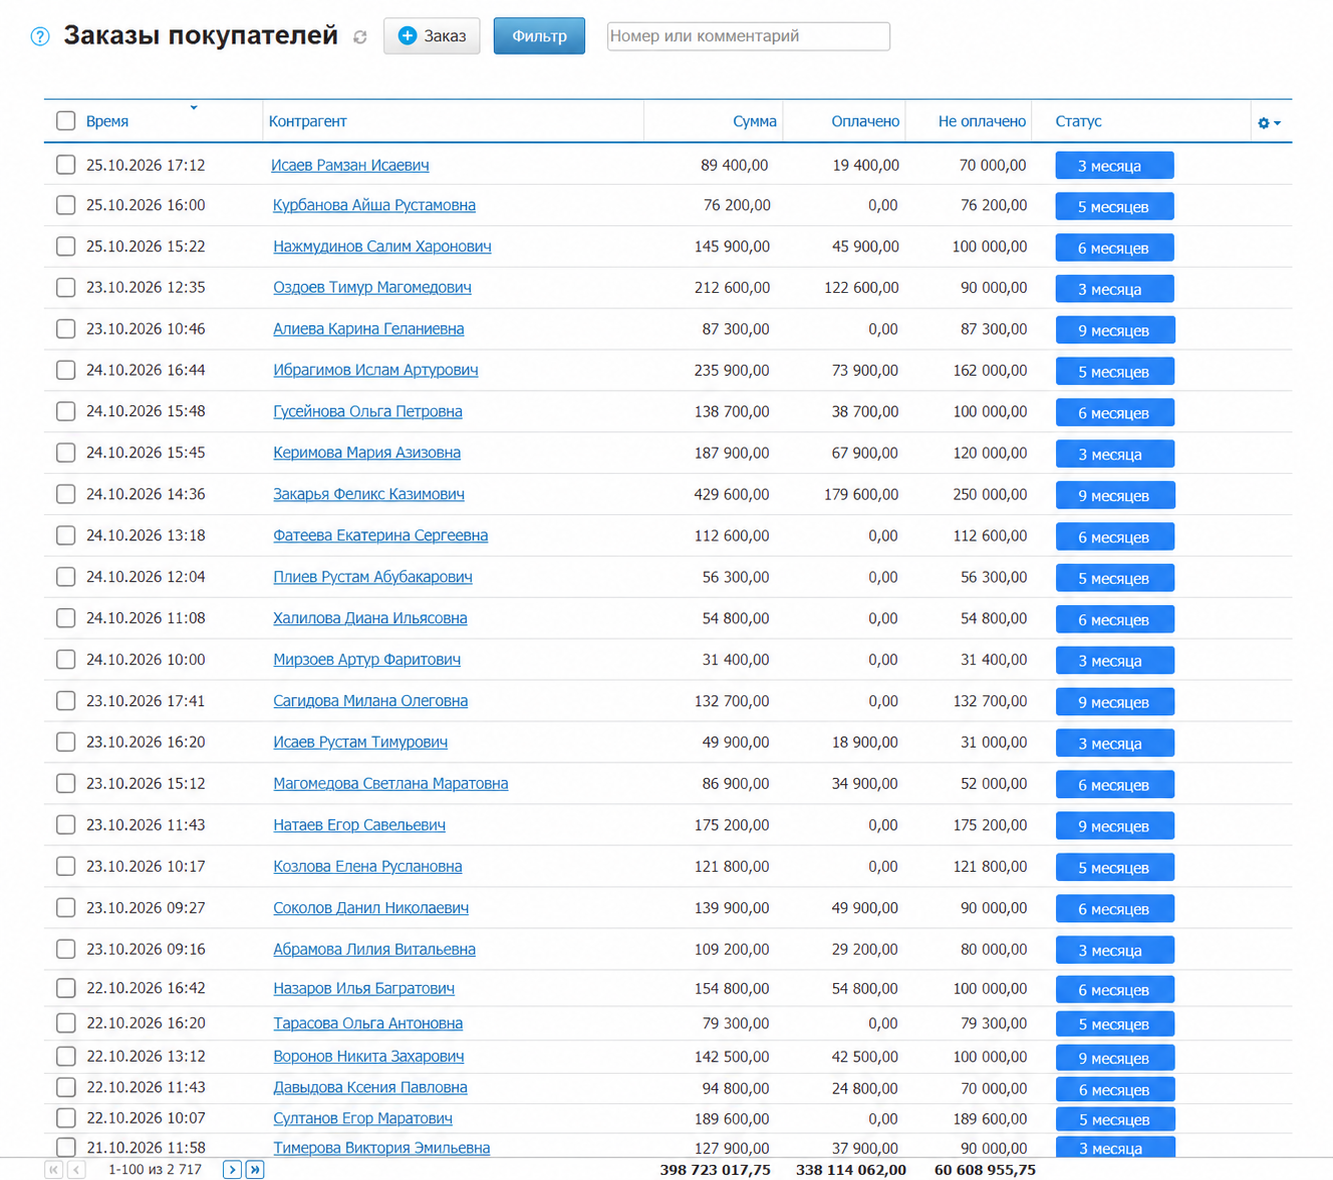Open the help question mark icon
This screenshot has width=1333, height=1180.
40,37
